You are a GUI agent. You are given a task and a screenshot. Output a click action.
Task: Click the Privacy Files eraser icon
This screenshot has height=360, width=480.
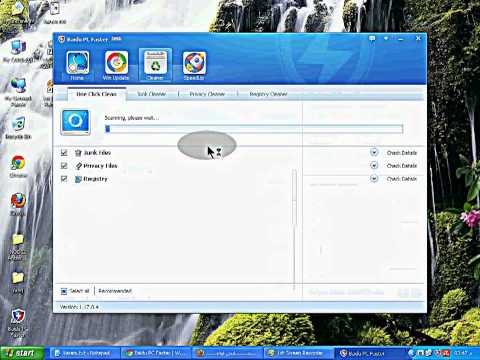(x=78, y=166)
